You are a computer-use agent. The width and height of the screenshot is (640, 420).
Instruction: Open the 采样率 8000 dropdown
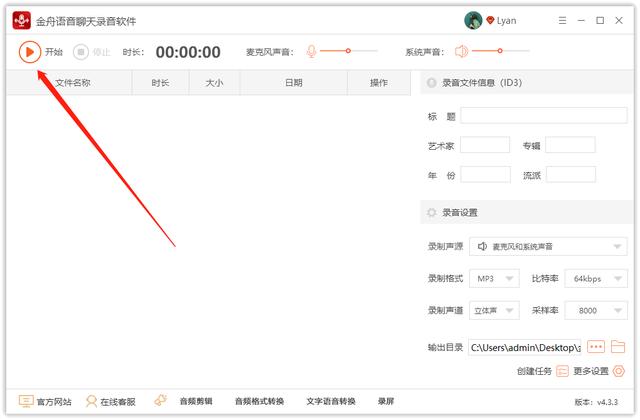[596, 311]
